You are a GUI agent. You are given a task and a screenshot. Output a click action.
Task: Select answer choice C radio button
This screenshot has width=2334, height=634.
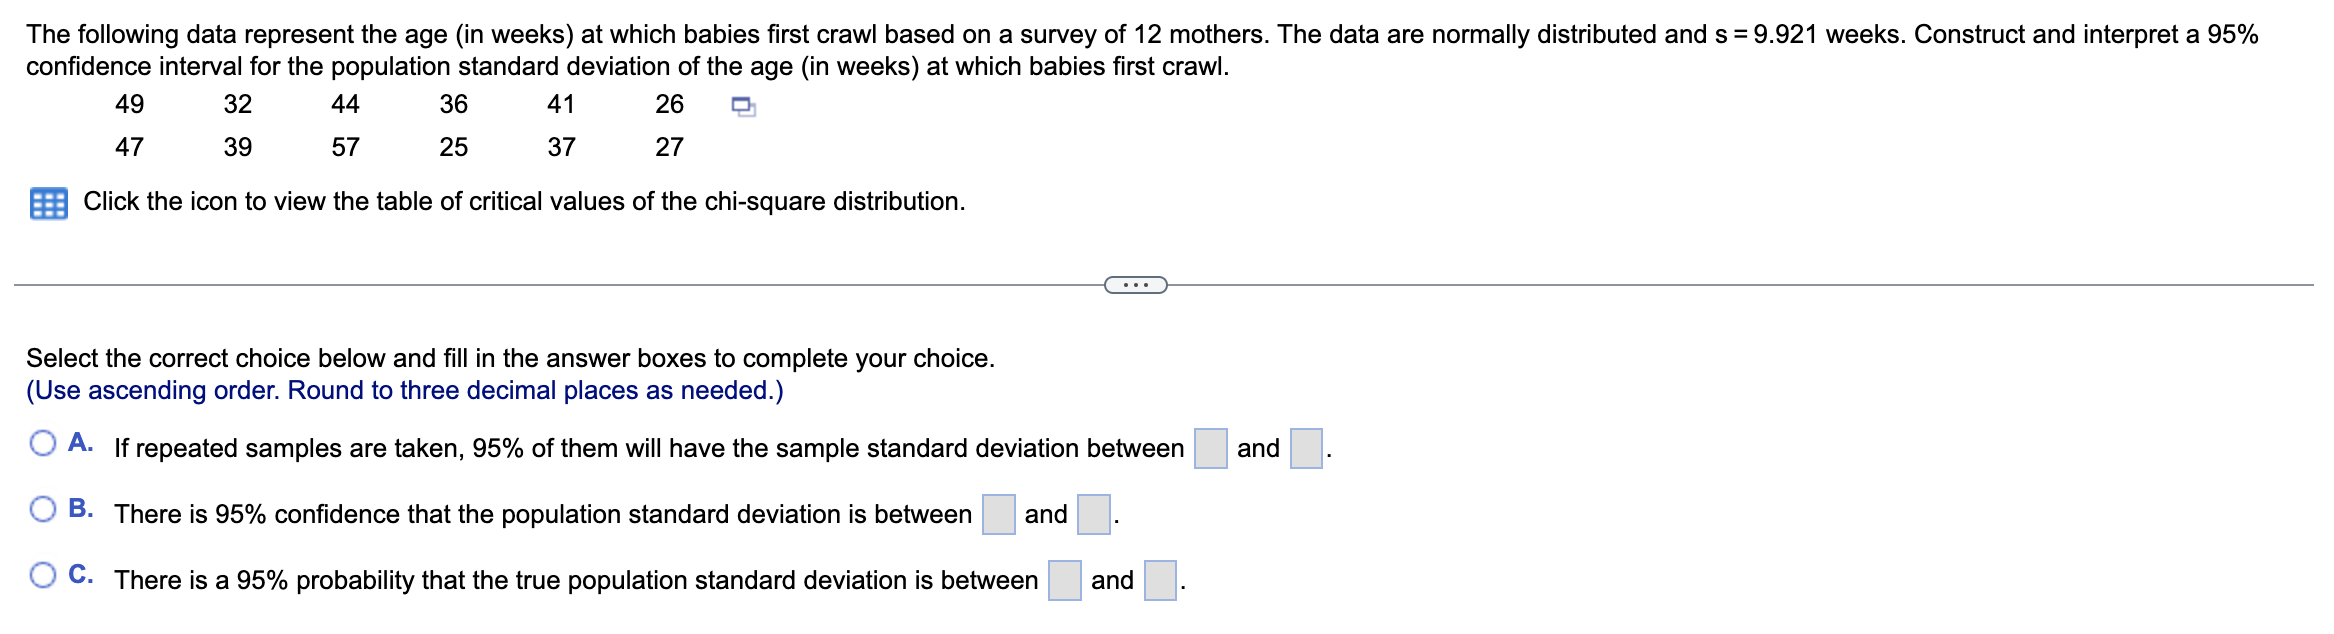point(41,574)
